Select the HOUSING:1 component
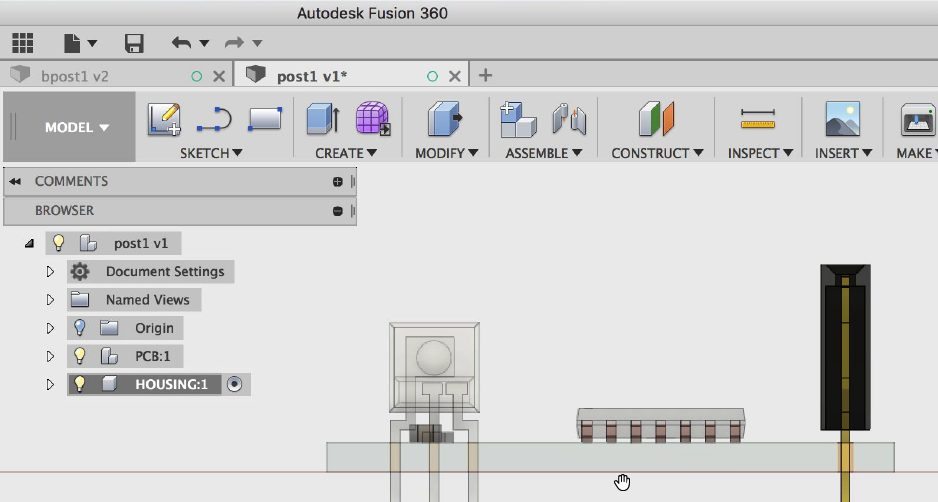Image resolution: width=938 pixels, height=502 pixels. point(171,384)
